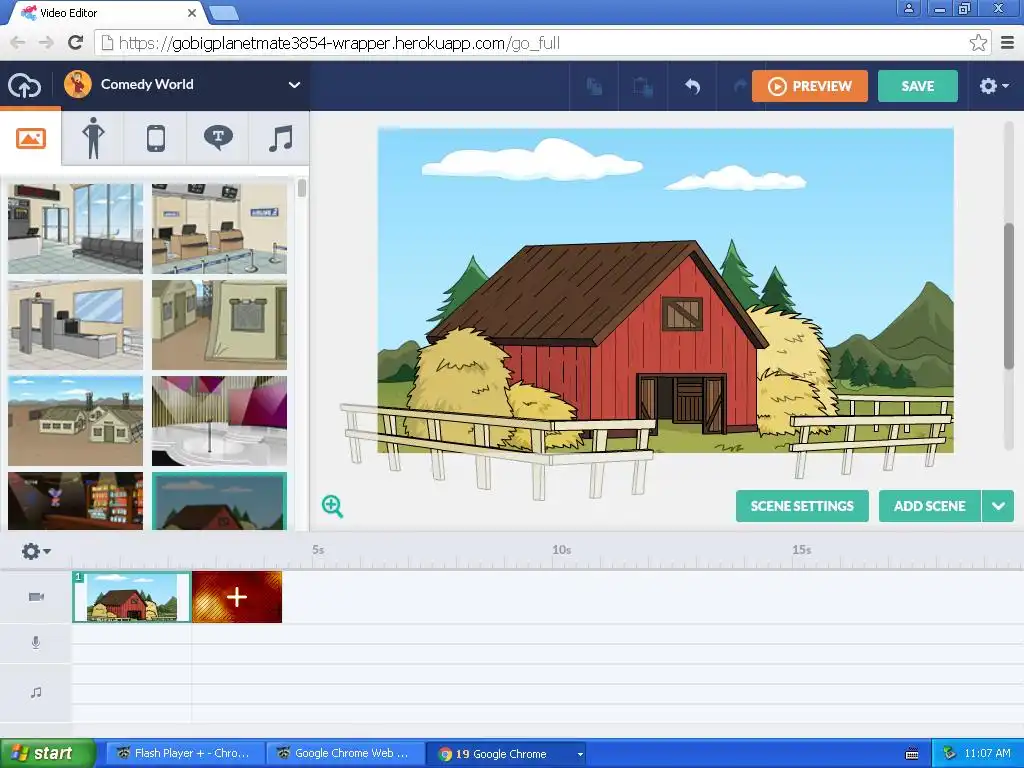Click the video track camera icon
This screenshot has height=768, width=1024.
(37, 597)
